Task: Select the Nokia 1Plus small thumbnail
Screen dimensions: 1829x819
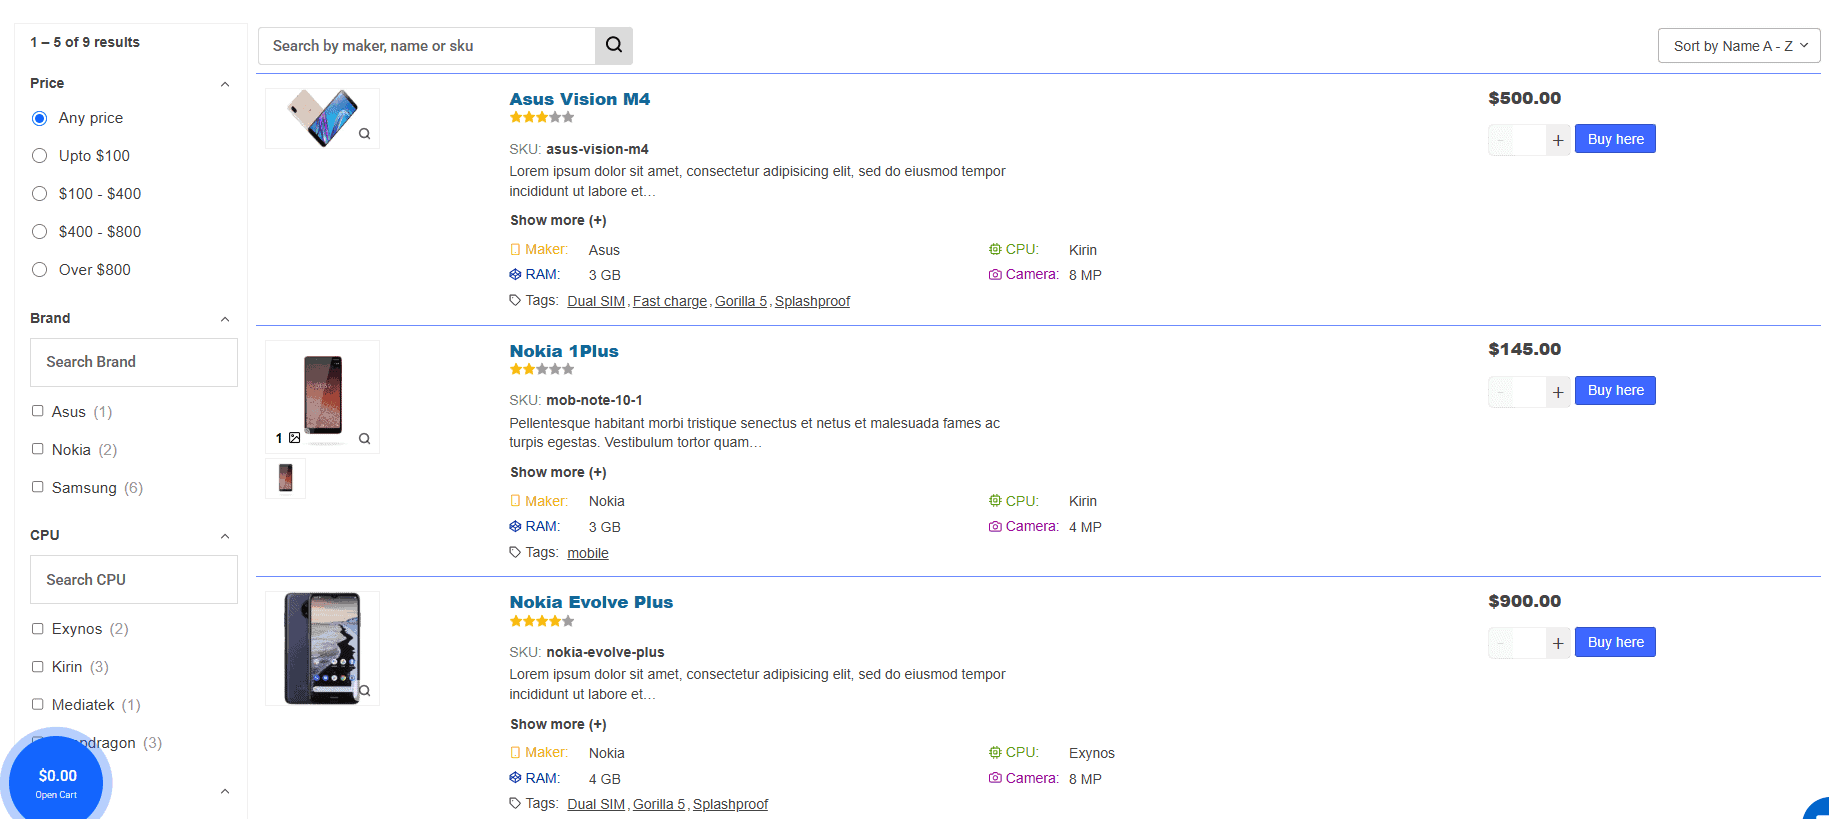Action: tap(286, 478)
